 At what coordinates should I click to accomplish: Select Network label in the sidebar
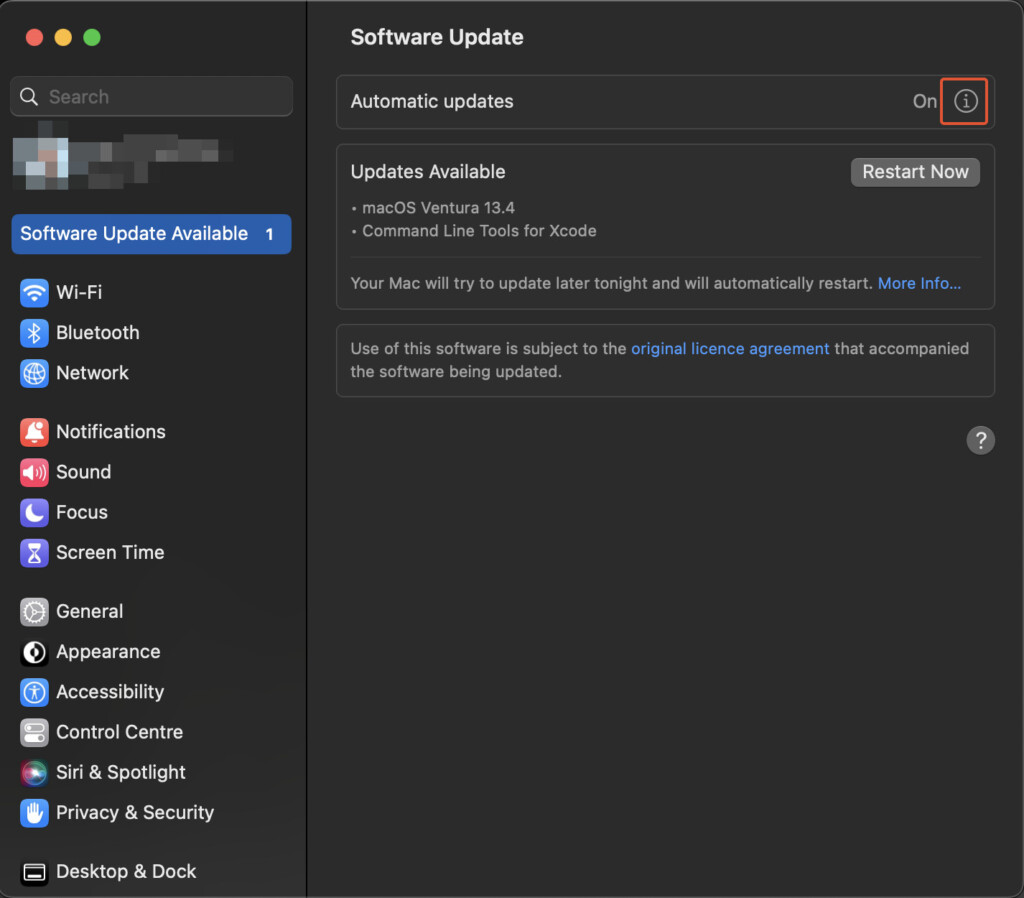(x=92, y=373)
